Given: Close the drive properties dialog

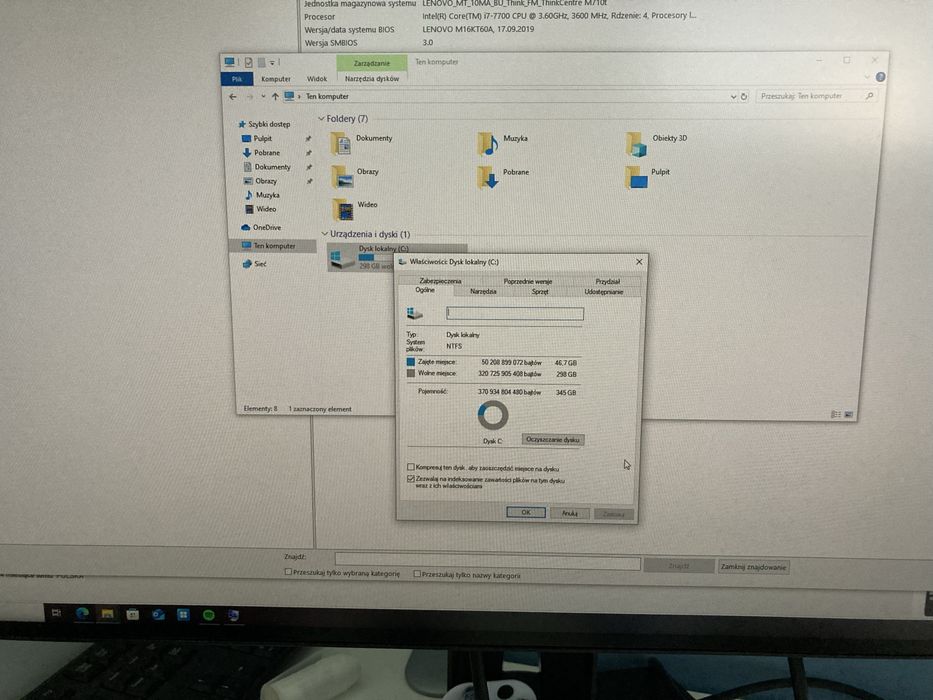Looking at the screenshot, I should pyautogui.click(x=639, y=262).
